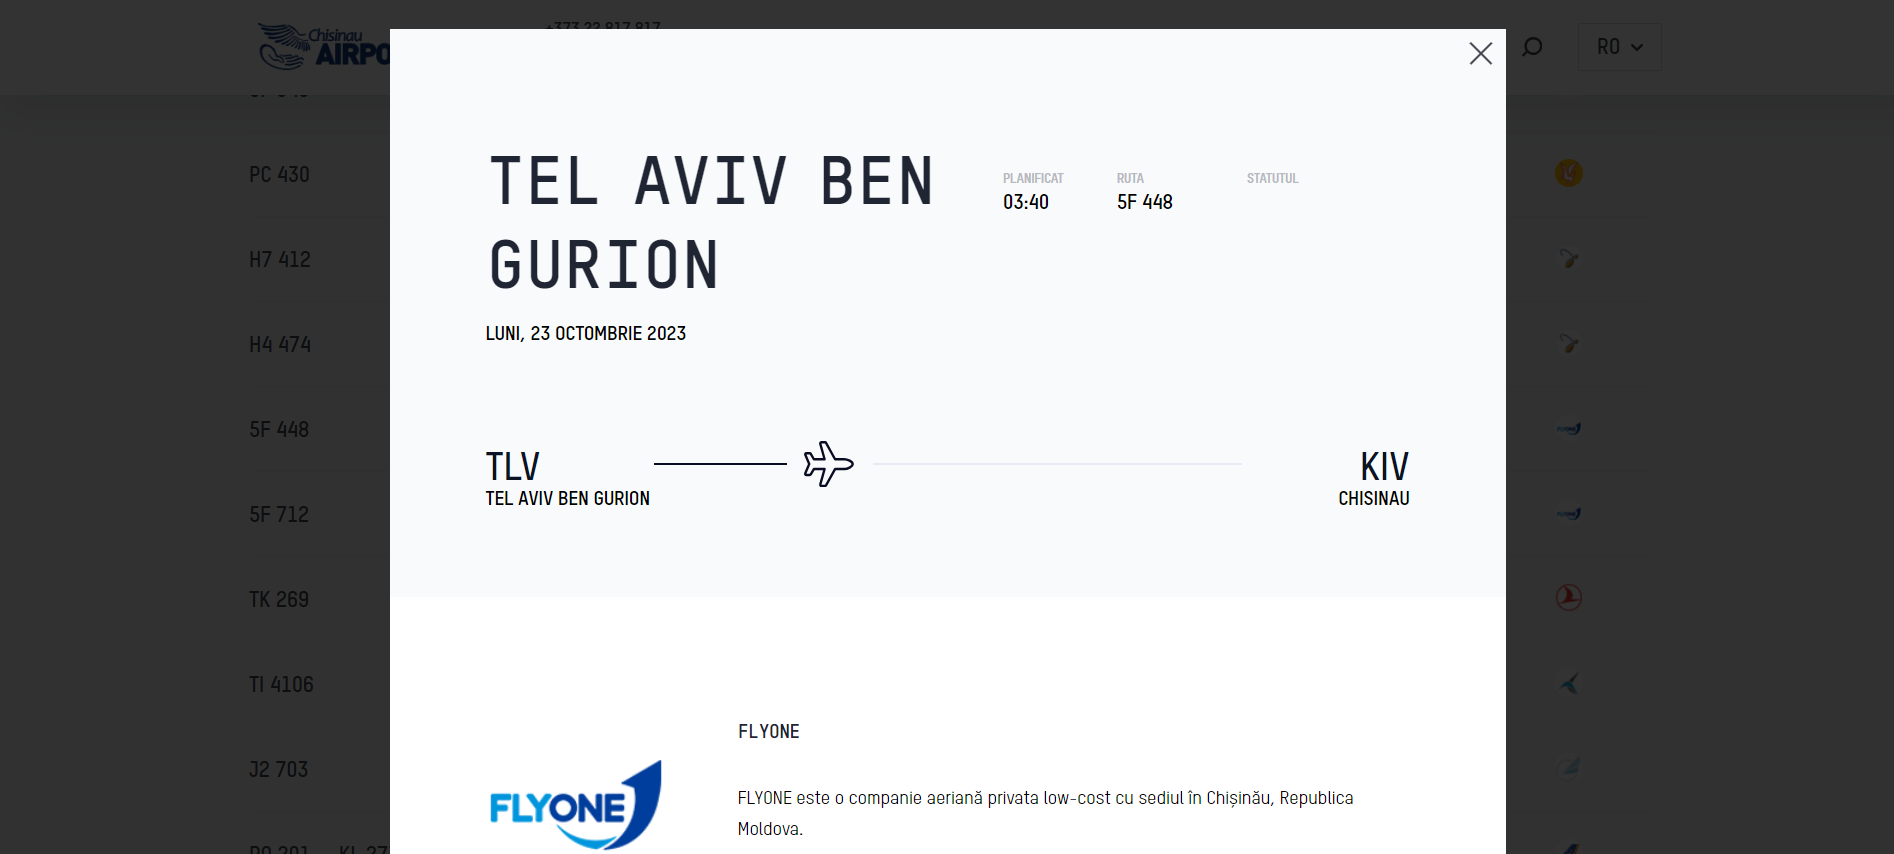
Task: Click the airplane icon on route line
Action: [x=828, y=464]
